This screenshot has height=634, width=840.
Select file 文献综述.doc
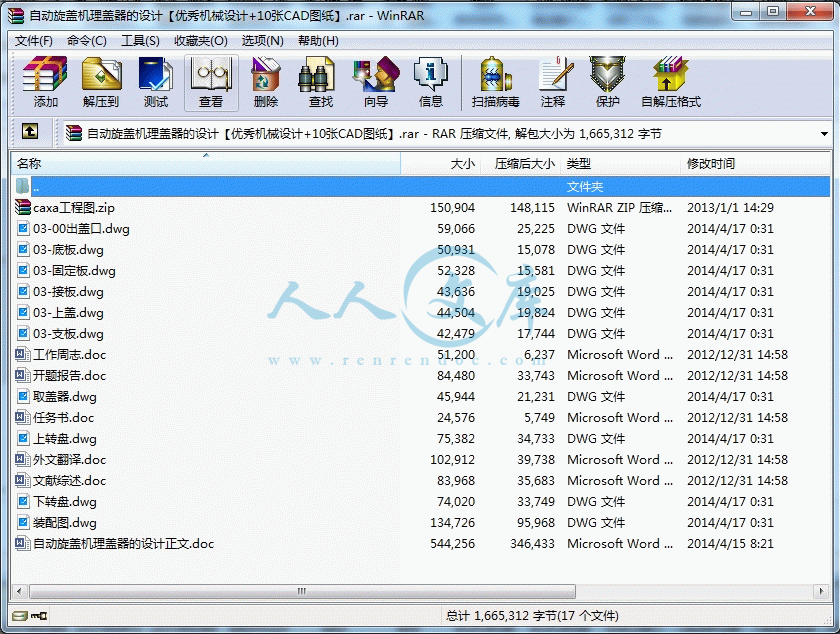(70, 480)
